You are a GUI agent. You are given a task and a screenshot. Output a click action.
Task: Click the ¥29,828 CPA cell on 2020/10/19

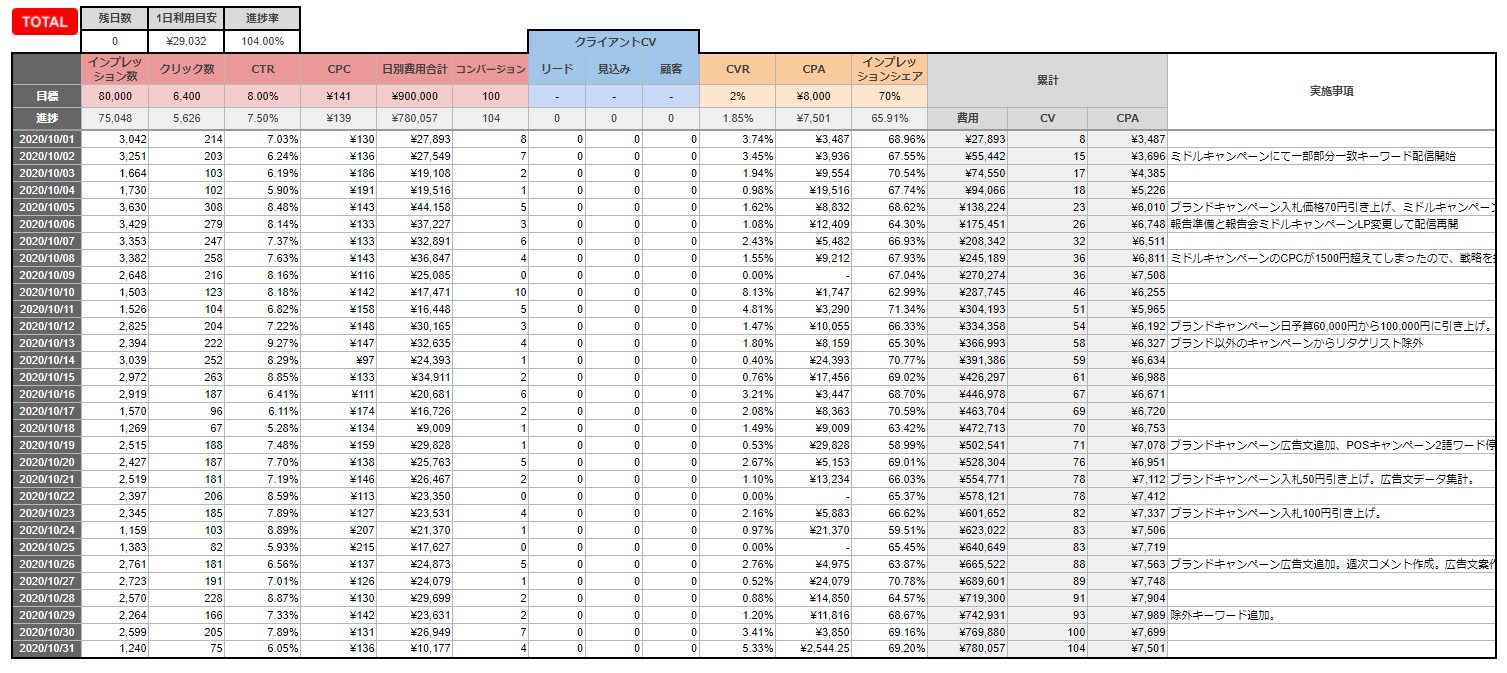point(813,445)
